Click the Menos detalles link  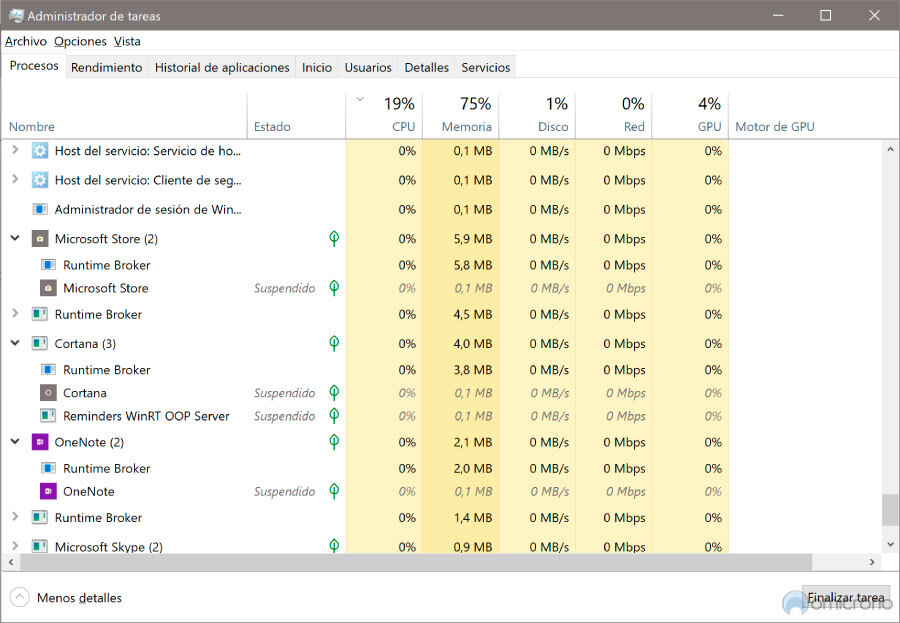click(x=80, y=598)
